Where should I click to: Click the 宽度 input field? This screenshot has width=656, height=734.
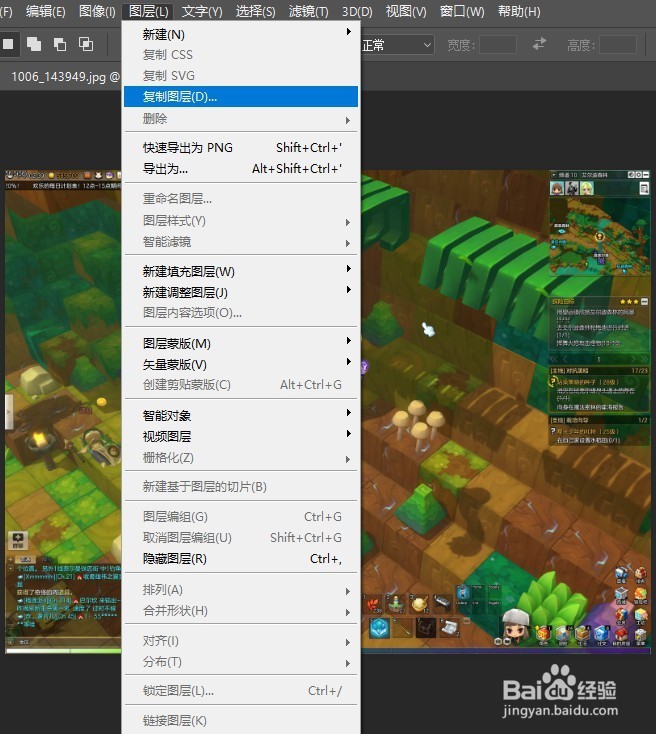[x=498, y=45]
